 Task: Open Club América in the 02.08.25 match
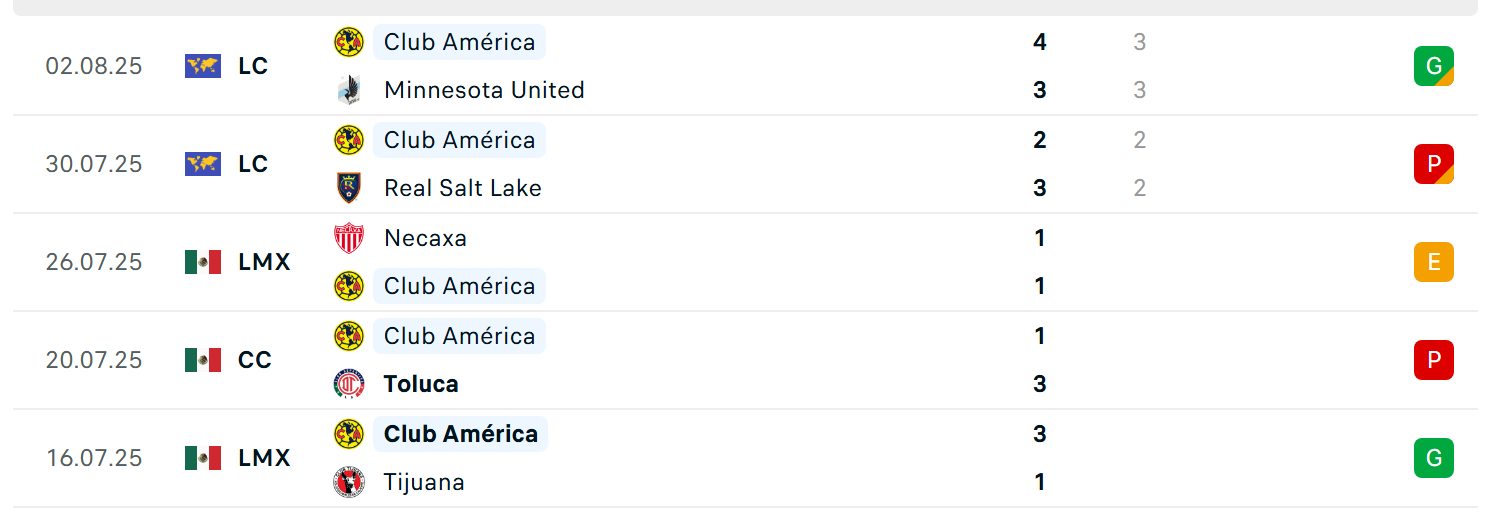pyautogui.click(x=460, y=42)
